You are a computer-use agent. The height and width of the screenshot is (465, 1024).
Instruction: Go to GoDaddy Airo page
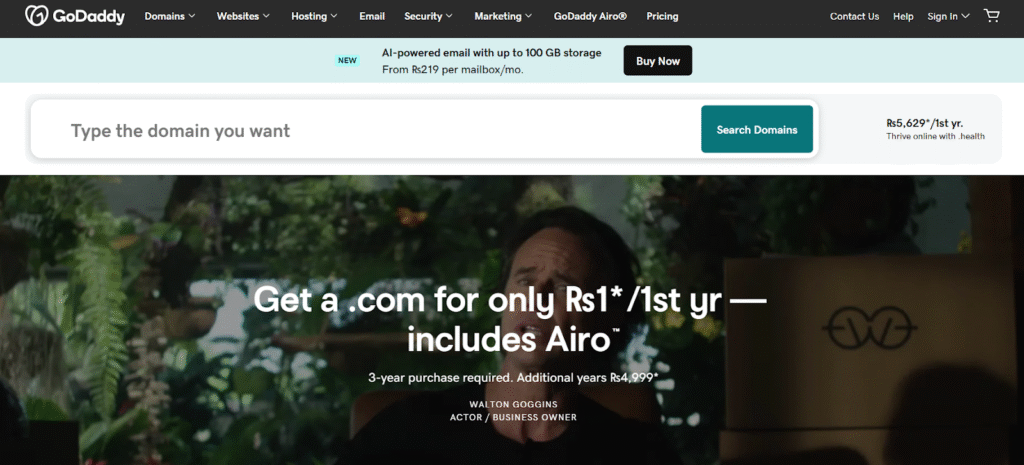pos(590,16)
